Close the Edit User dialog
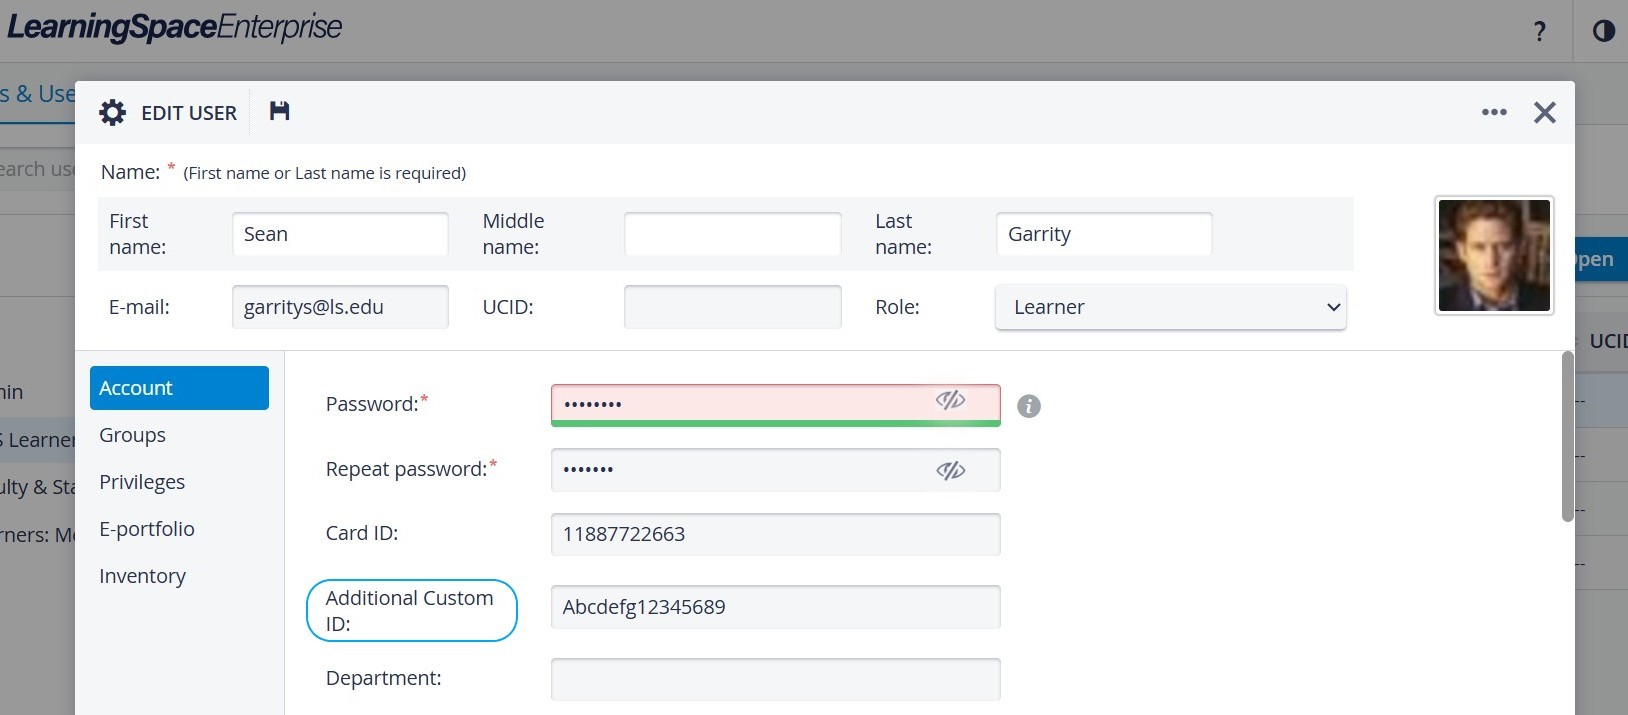The width and height of the screenshot is (1628, 715). point(1544,112)
